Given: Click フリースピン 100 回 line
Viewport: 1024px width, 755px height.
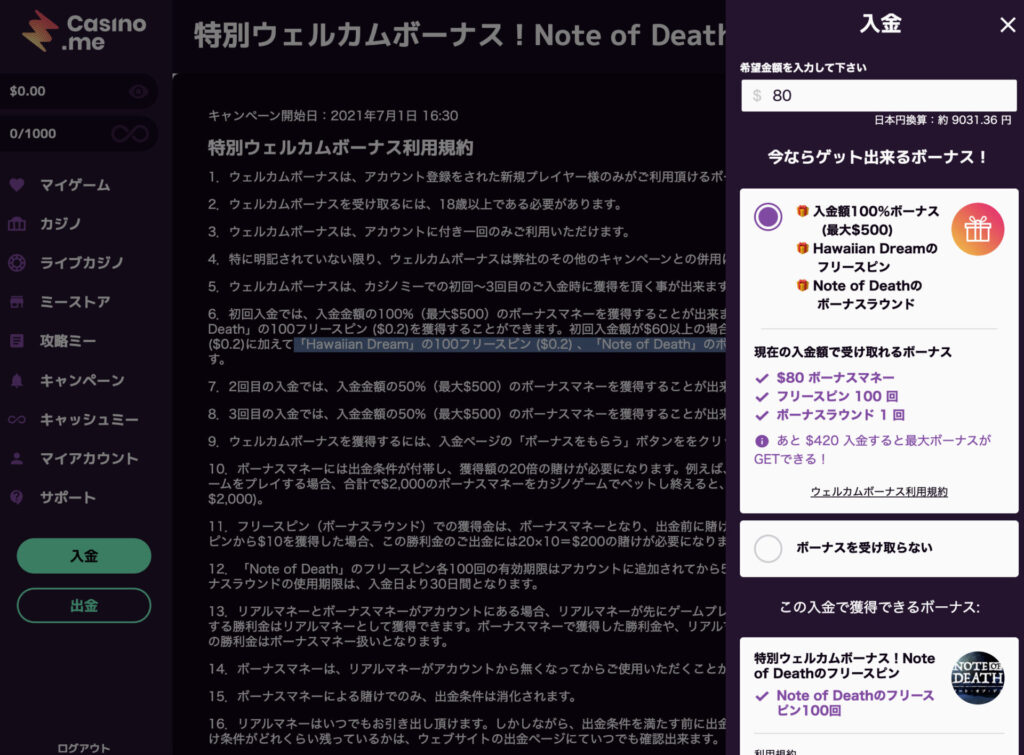Looking at the screenshot, I should pos(837,396).
